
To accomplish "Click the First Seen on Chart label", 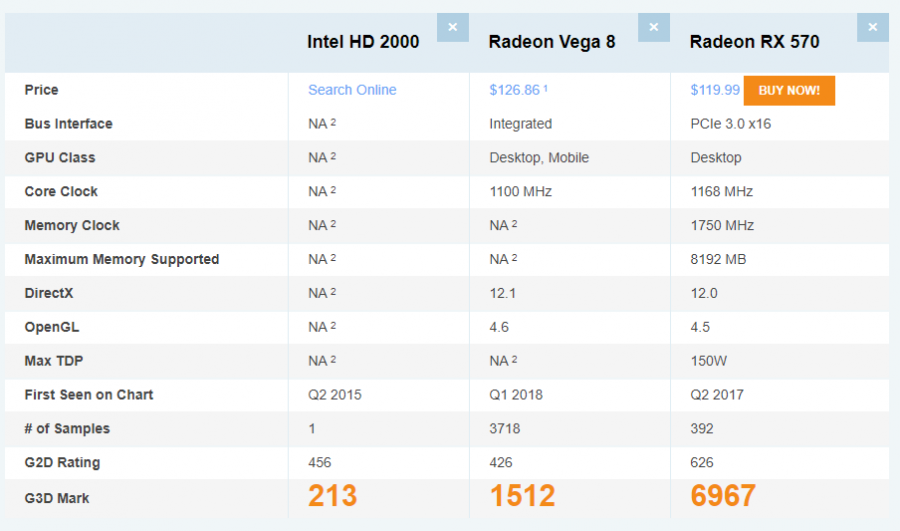I will tap(88, 395).
